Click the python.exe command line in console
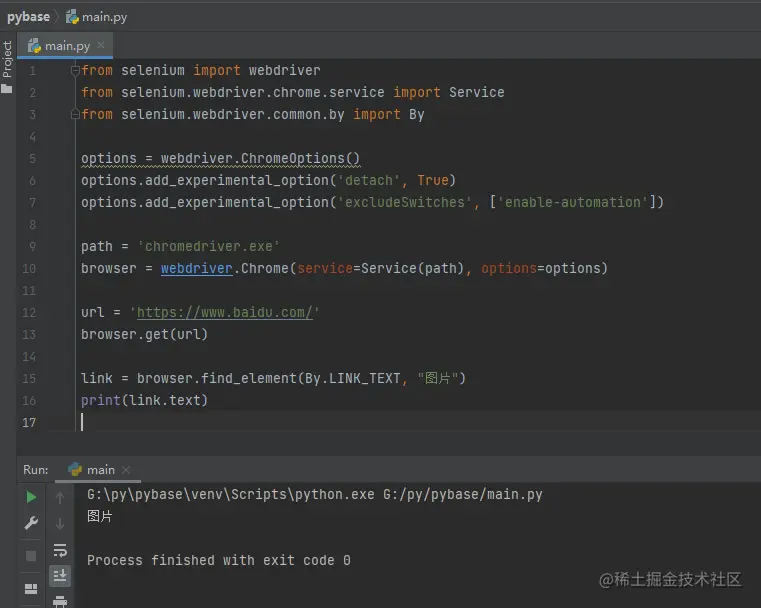Viewport: 761px width, 608px height. click(314, 494)
